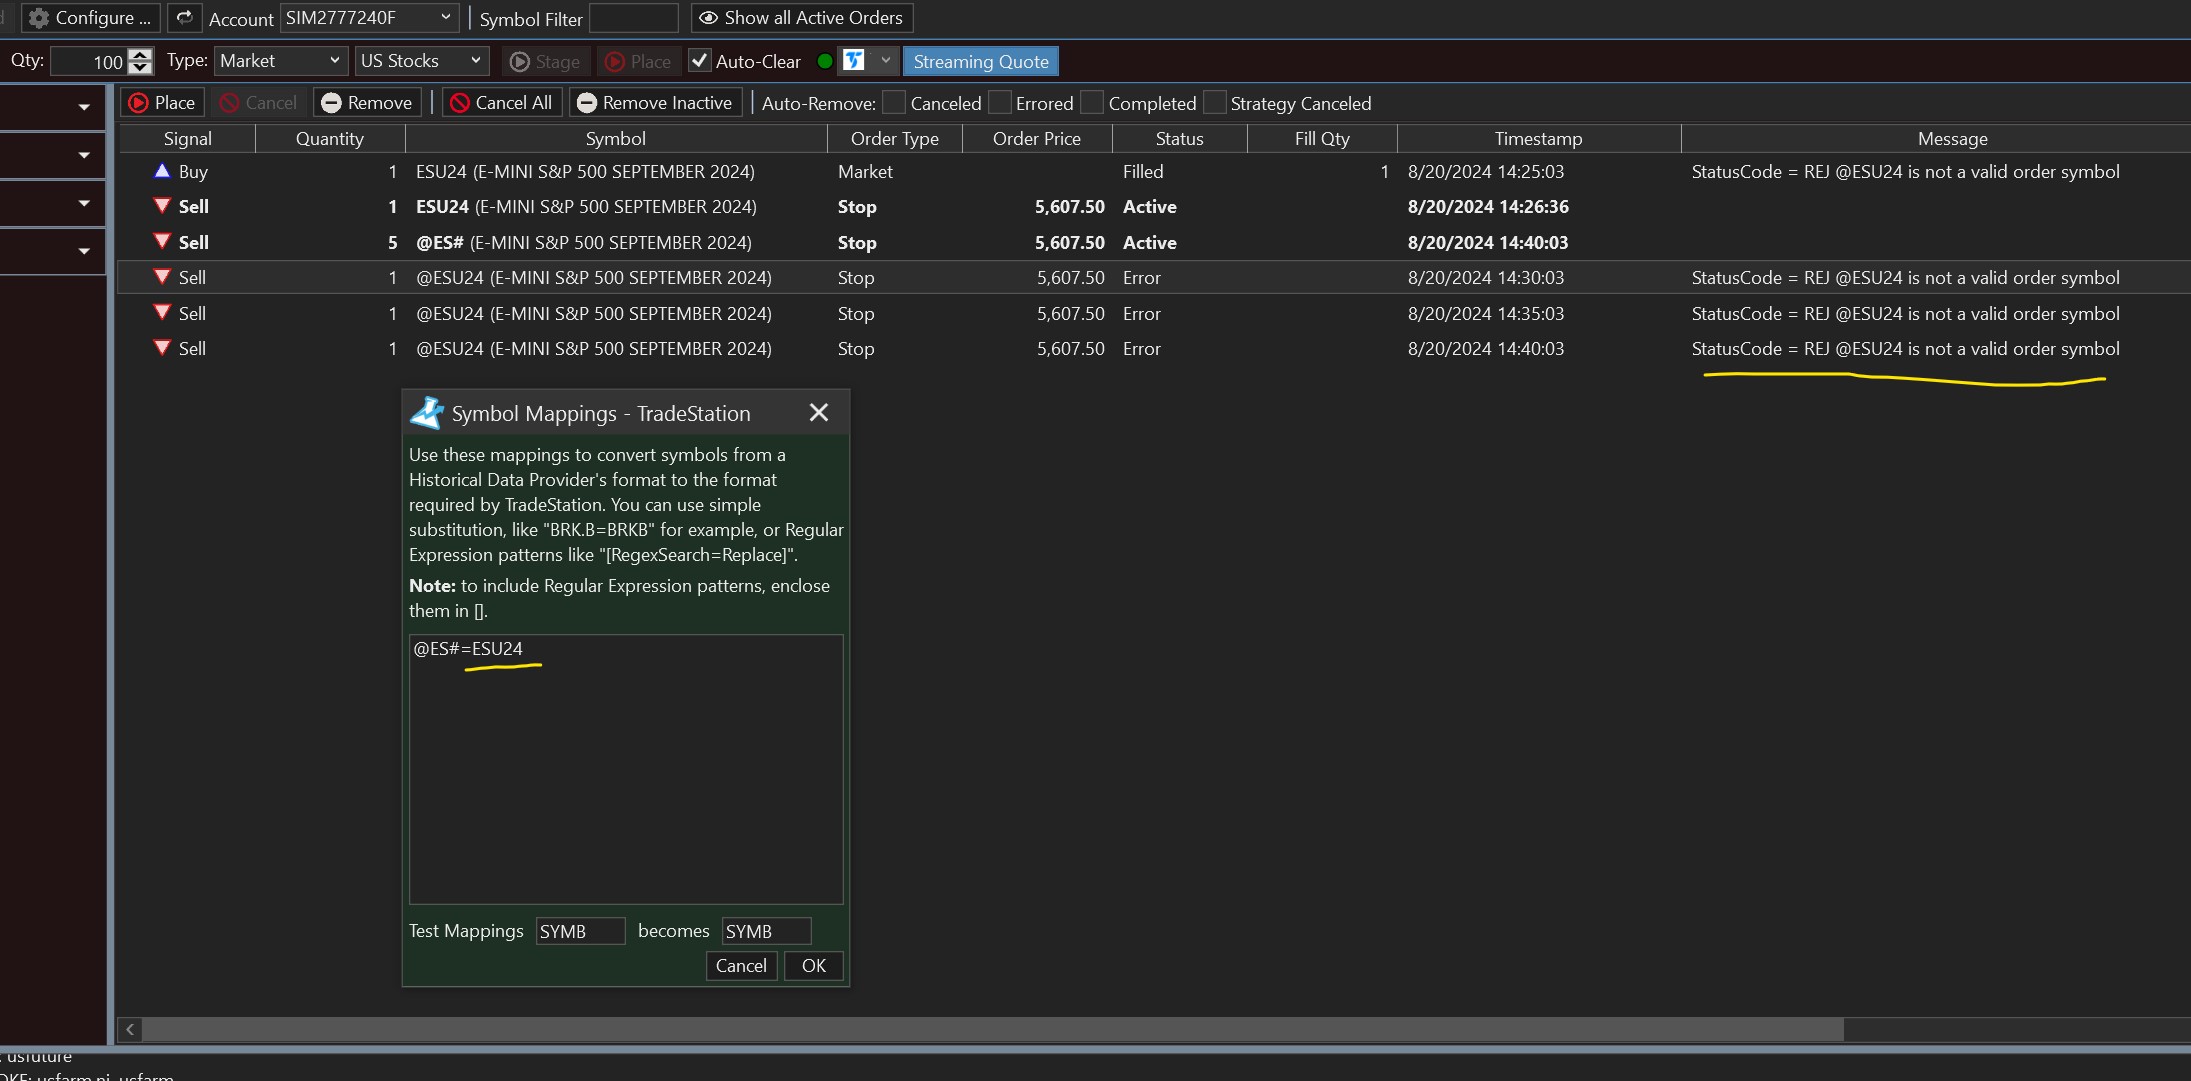The width and height of the screenshot is (2191, 1081).
Task: Click the red Sell icon in 14:40:03 error row
Action: 161,348
